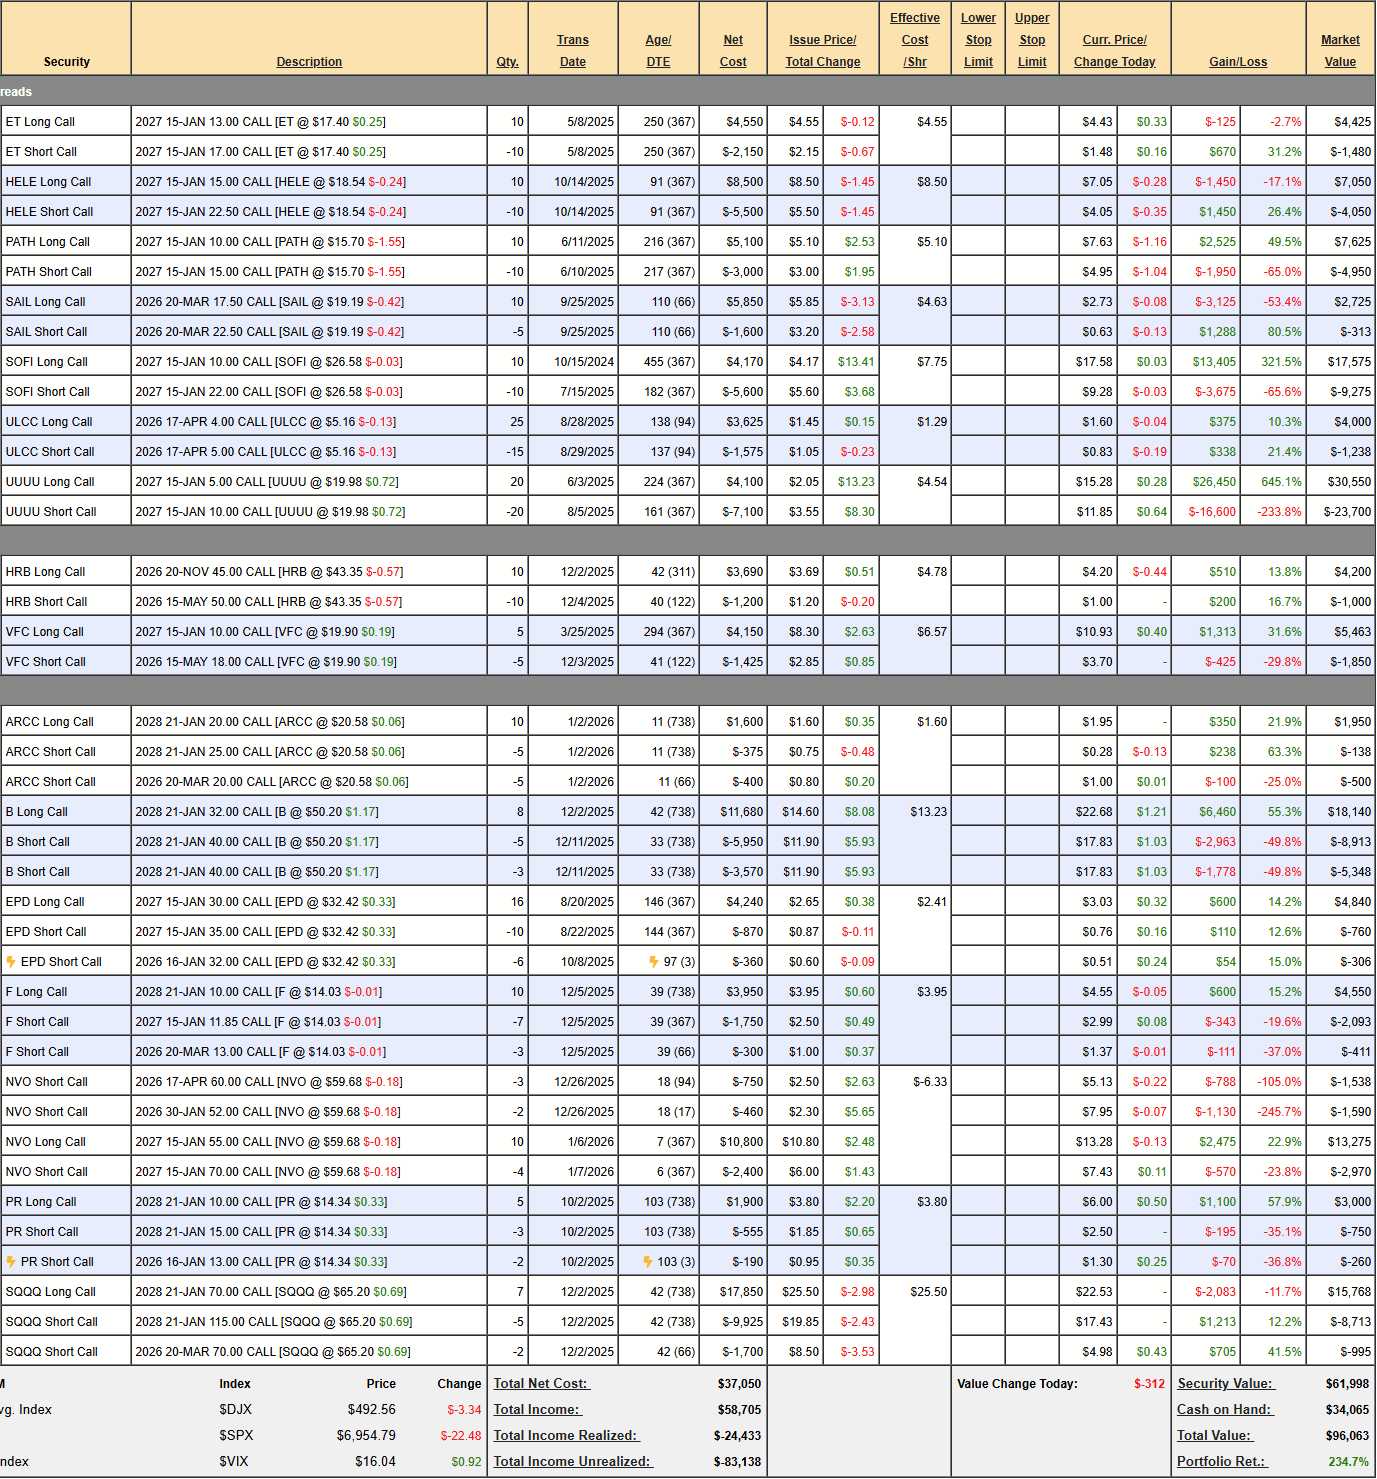Click the Security Value link
Screen dimensions: 1377x1479
click(x=1225, y=1384)
